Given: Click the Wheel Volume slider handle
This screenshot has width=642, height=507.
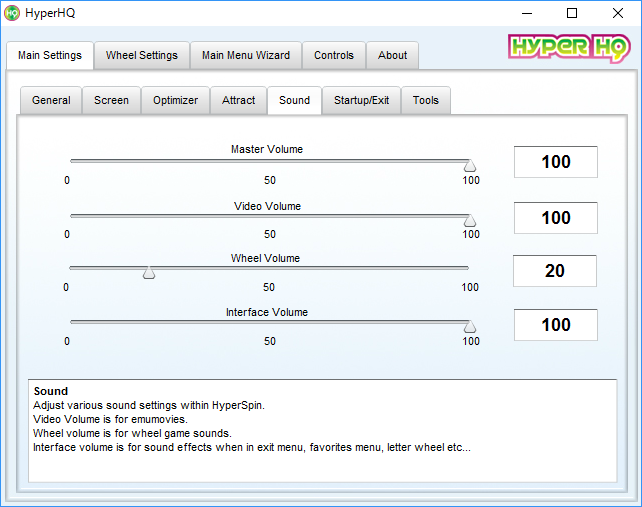Looking at the screenshot, I should [149, 273].
